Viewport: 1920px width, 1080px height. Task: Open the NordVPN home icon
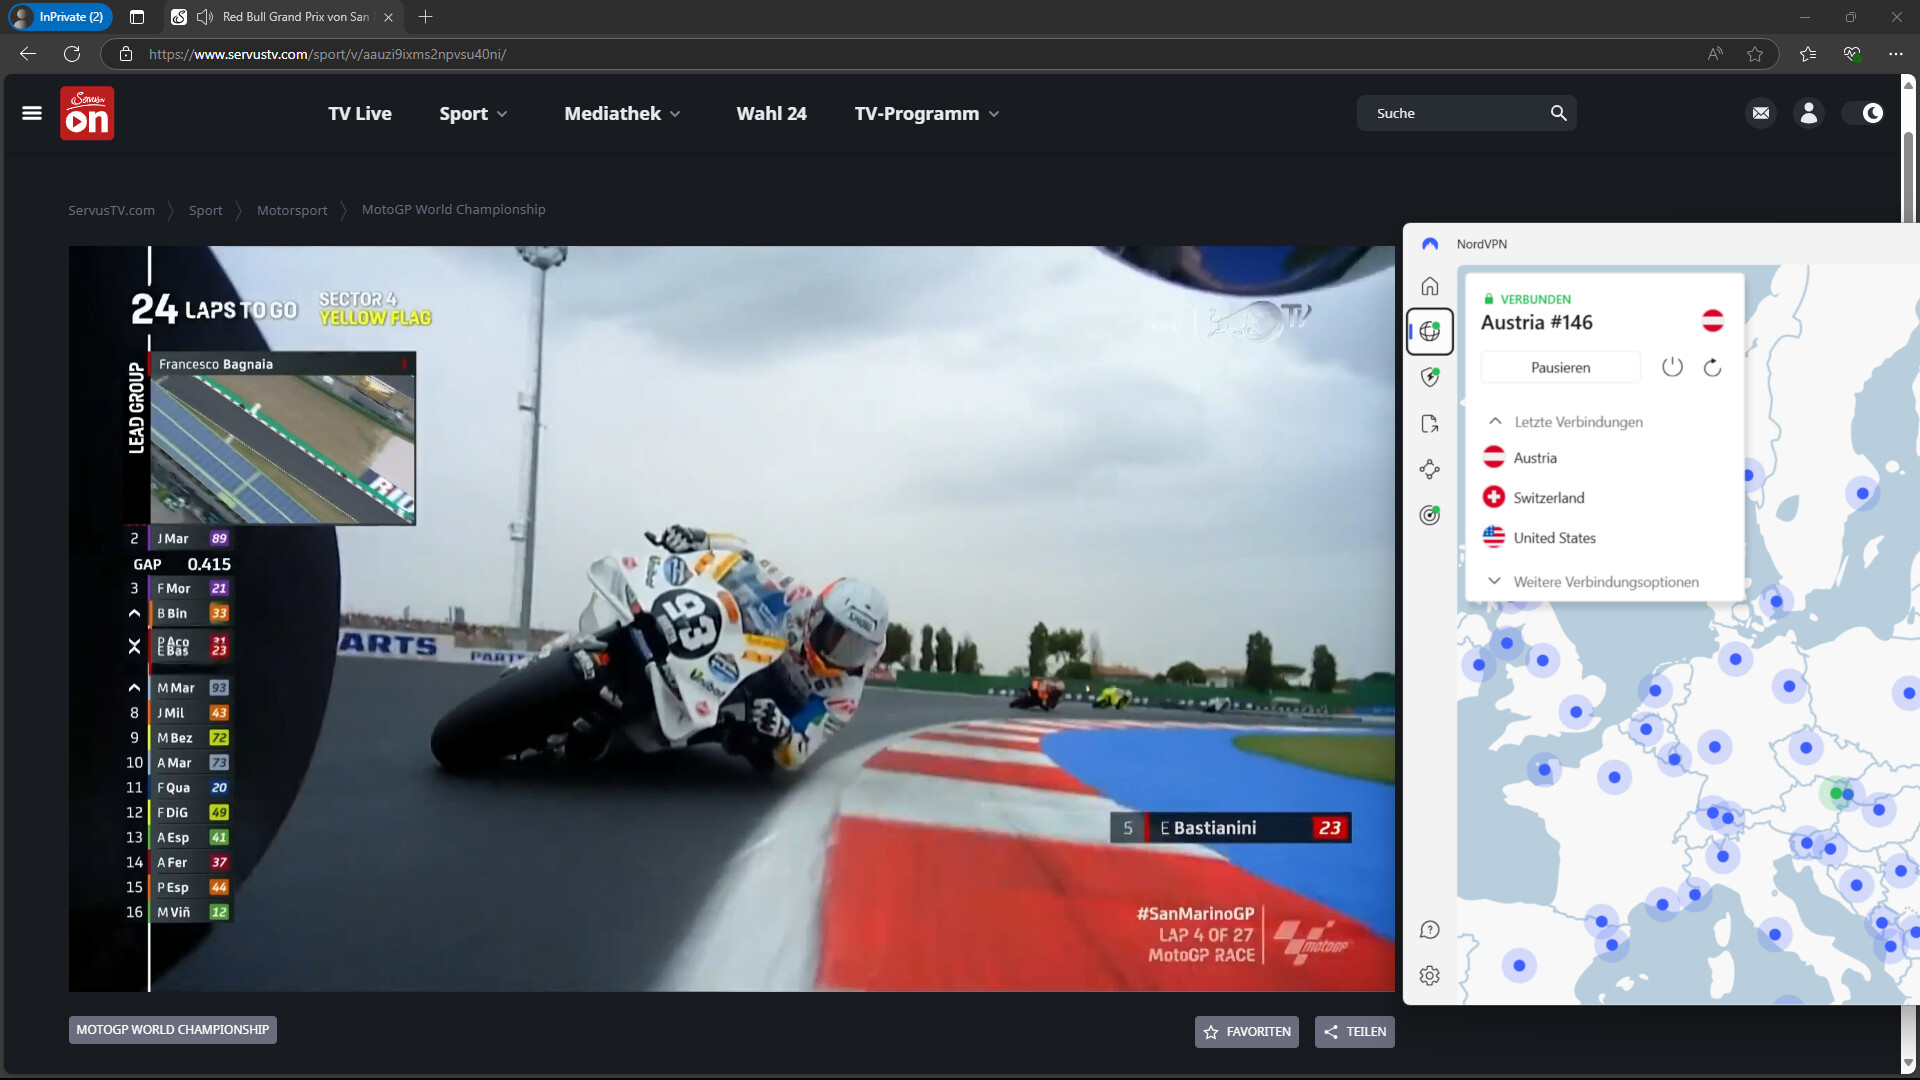(1430, 287)
